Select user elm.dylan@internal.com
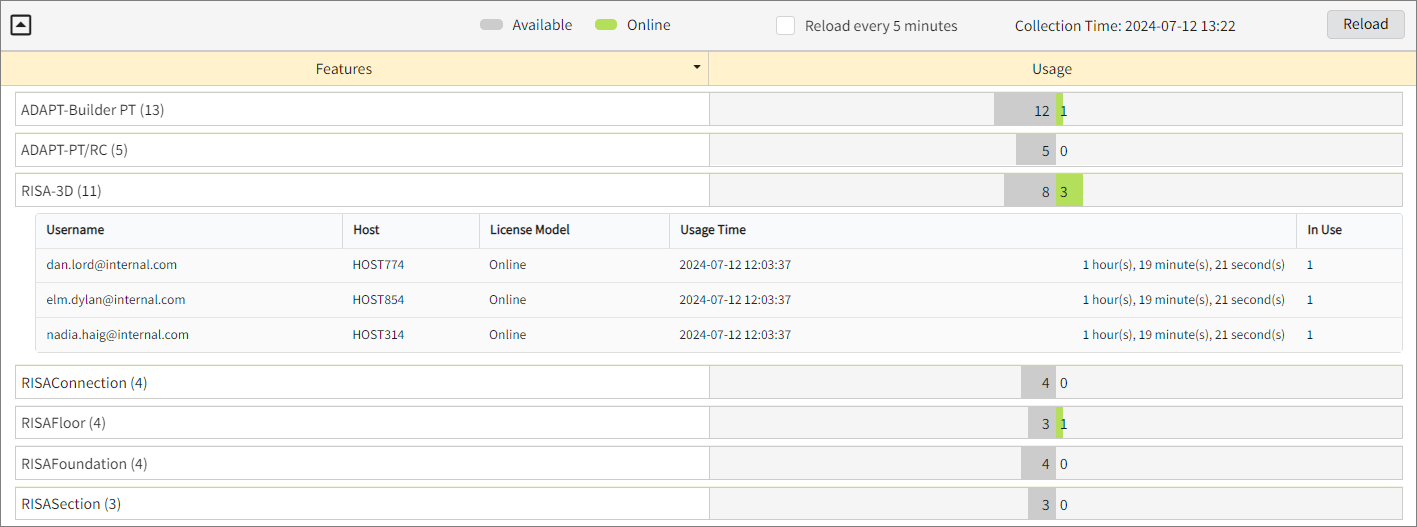Viewport: 1417px width, 527px height. pyautogui.click(x=116, y=300)
